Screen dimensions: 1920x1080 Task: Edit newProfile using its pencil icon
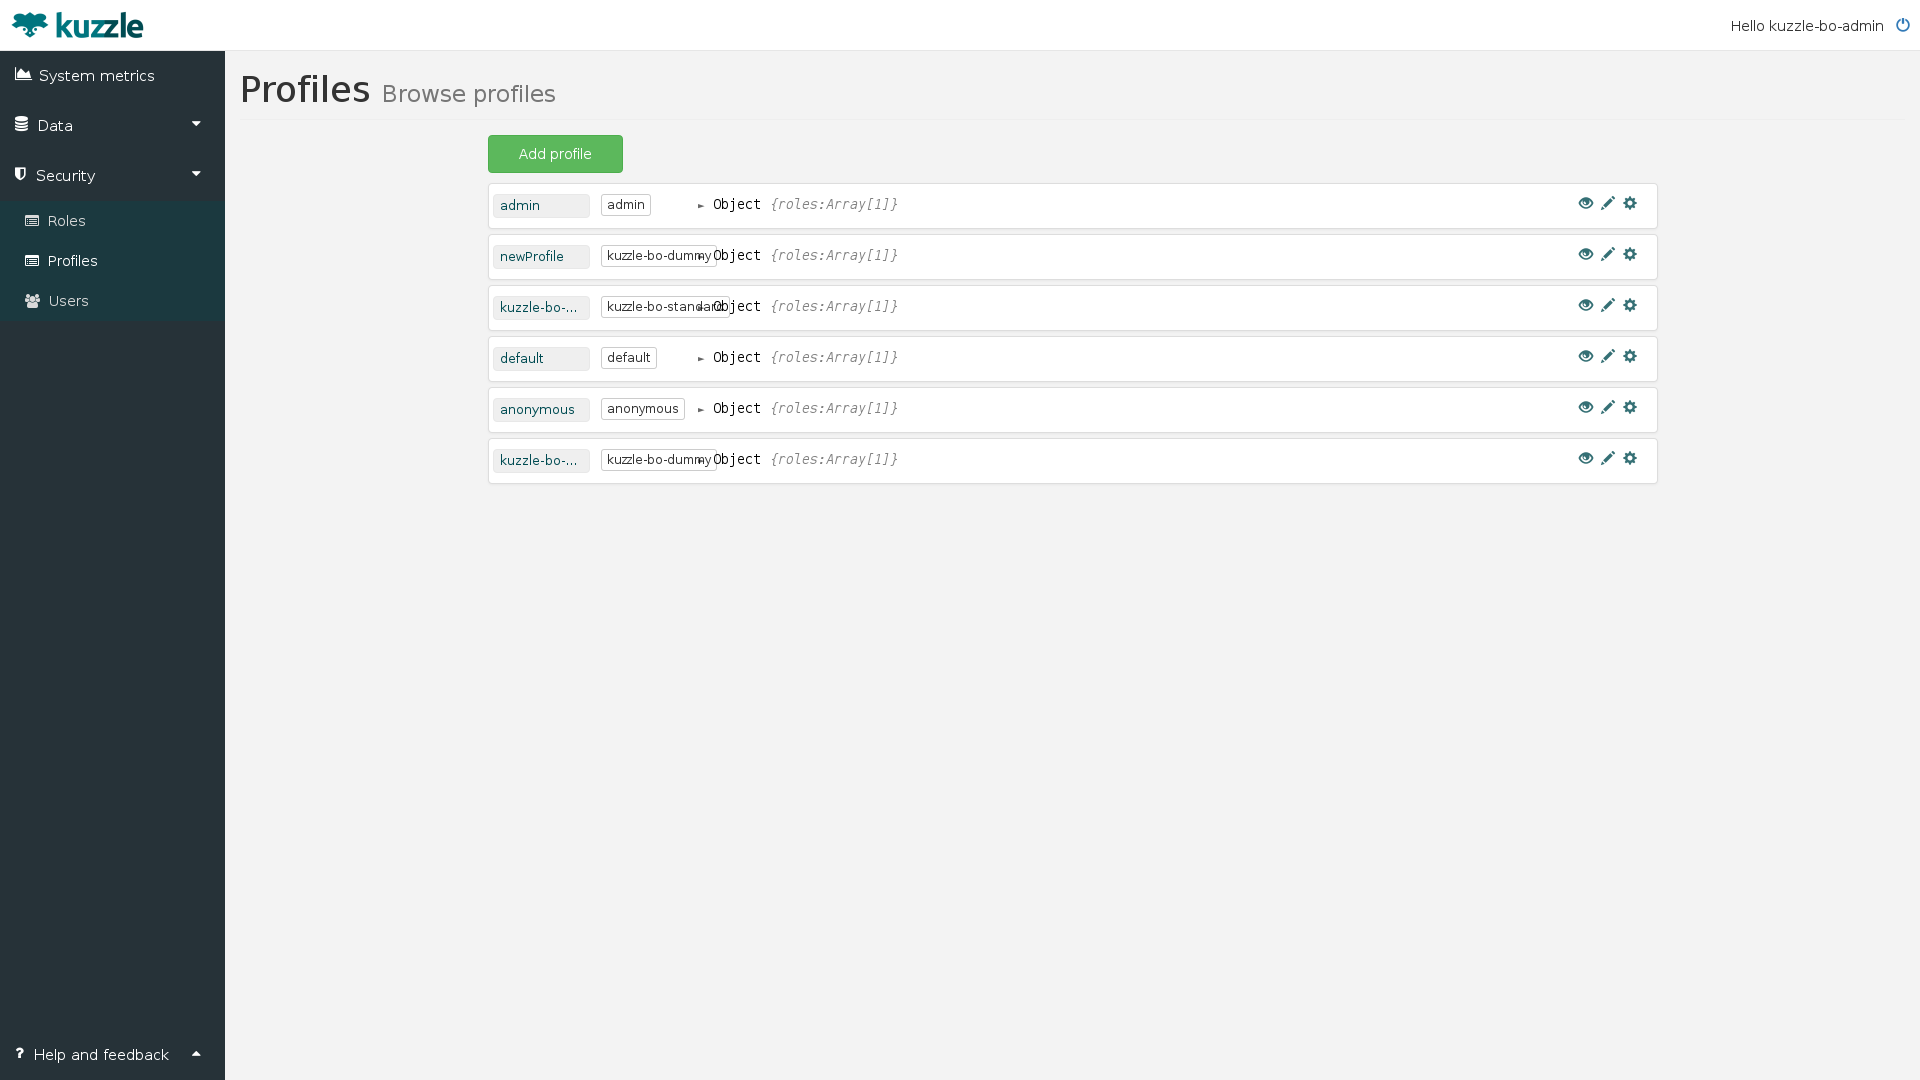coord(1608,254)
